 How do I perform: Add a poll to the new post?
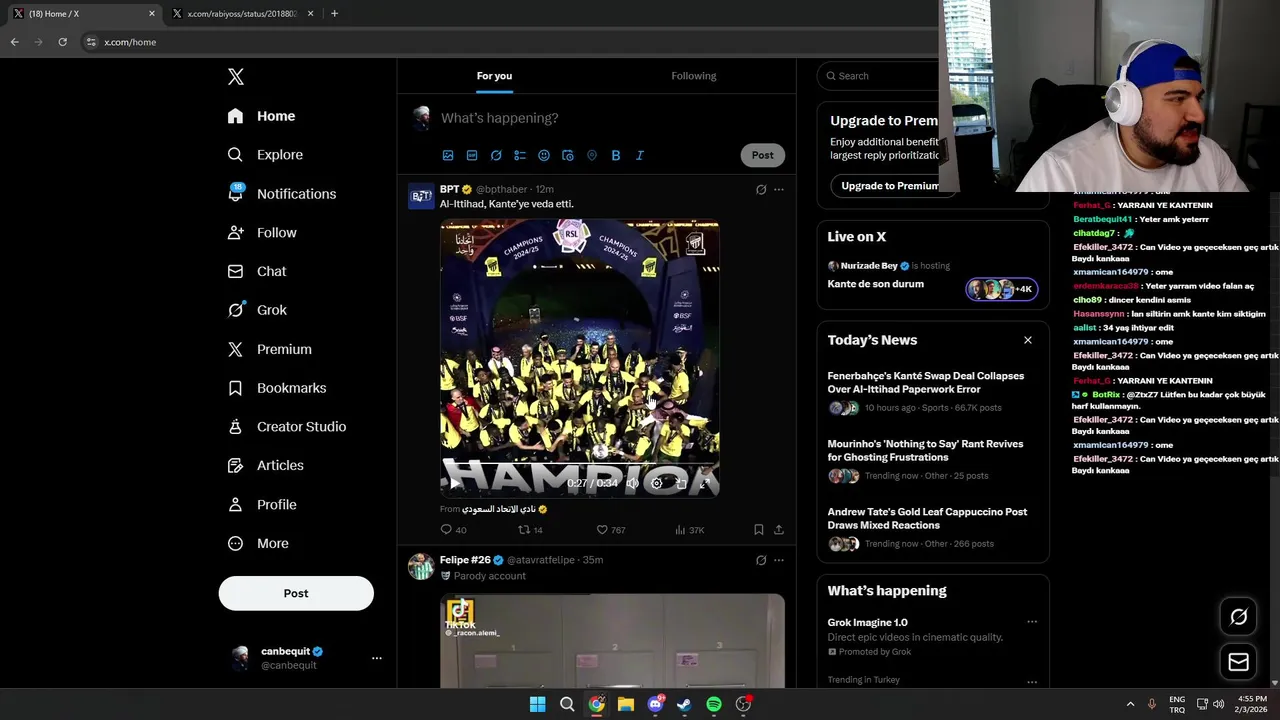(520, 155)
